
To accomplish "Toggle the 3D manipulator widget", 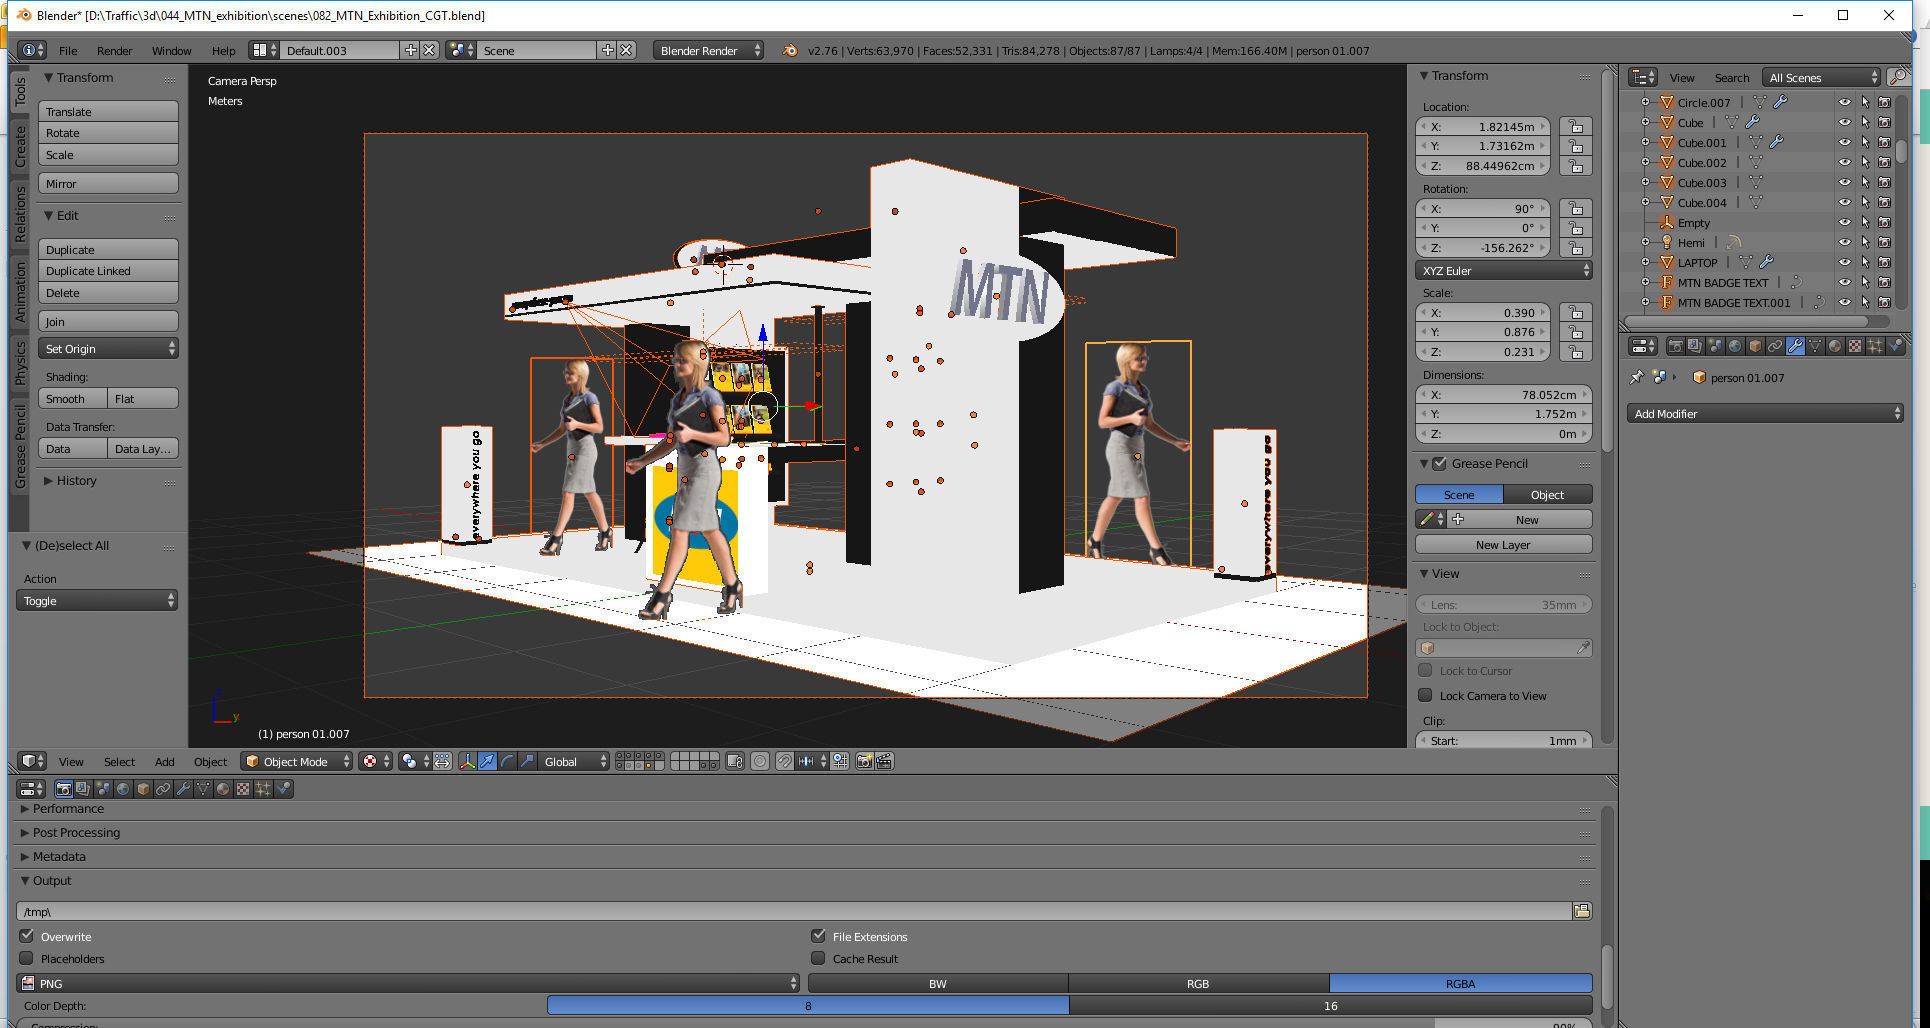I will [x=467, y=761].
